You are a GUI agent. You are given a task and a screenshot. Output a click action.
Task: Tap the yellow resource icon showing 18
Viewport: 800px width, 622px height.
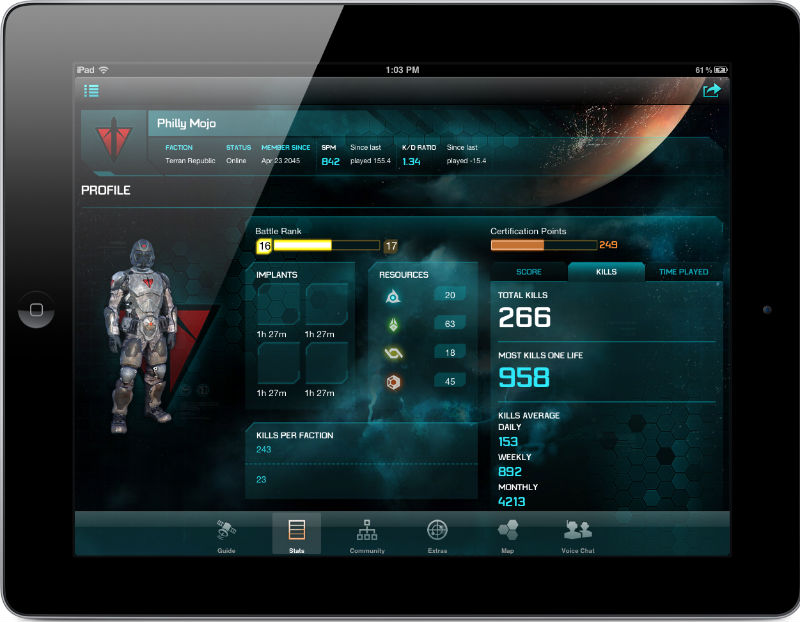pyautogui.click(x=394, y=352)
